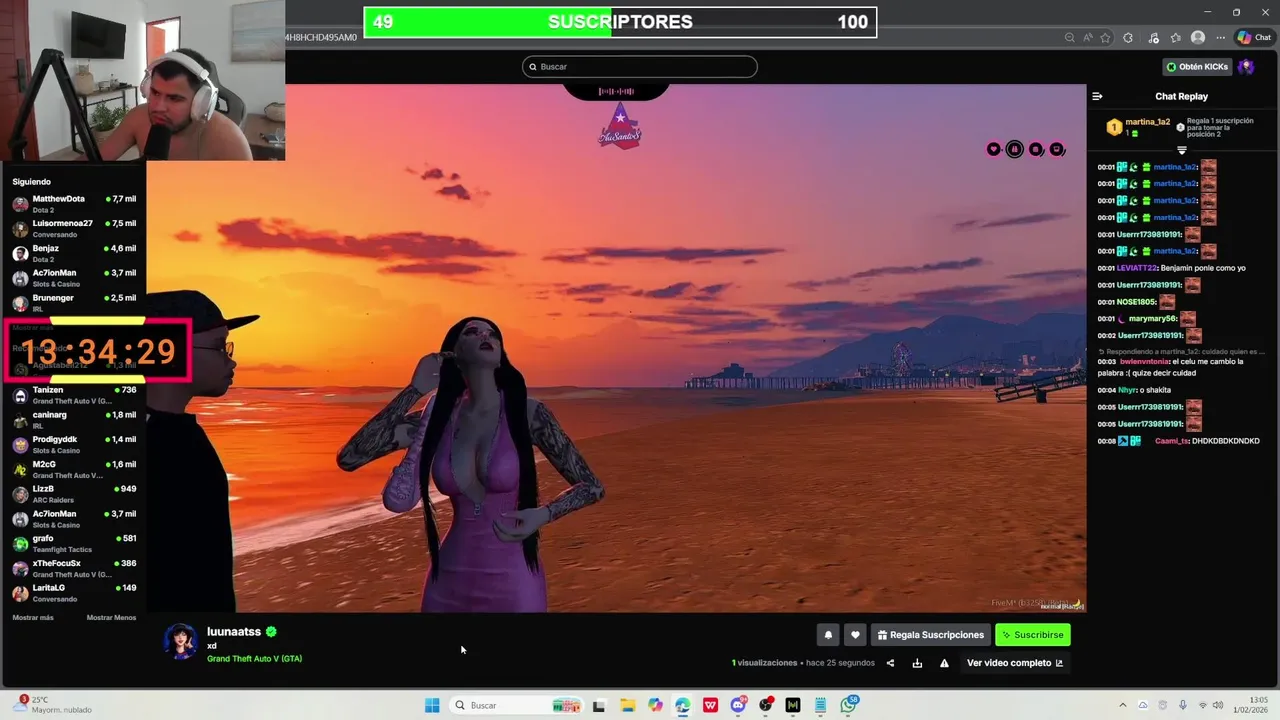Open File Explorer from the taskbar

(x=627, y=705)
